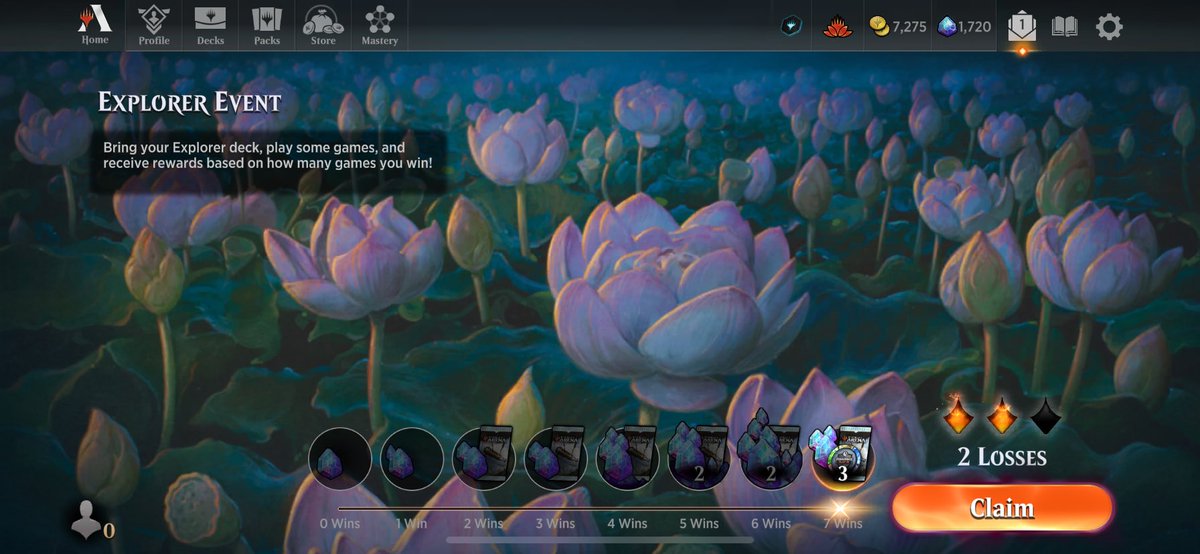Click the 4 Wins label

(627, 523)
